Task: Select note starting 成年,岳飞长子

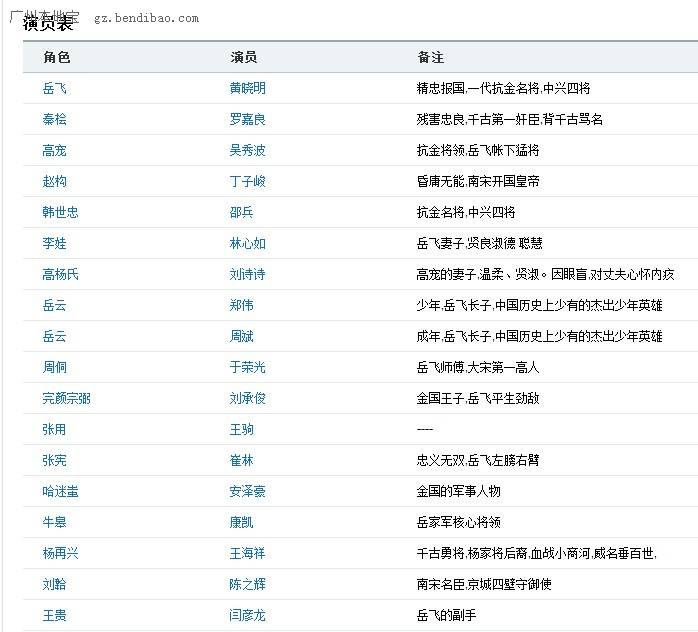Action: click(x=540, y=336)
